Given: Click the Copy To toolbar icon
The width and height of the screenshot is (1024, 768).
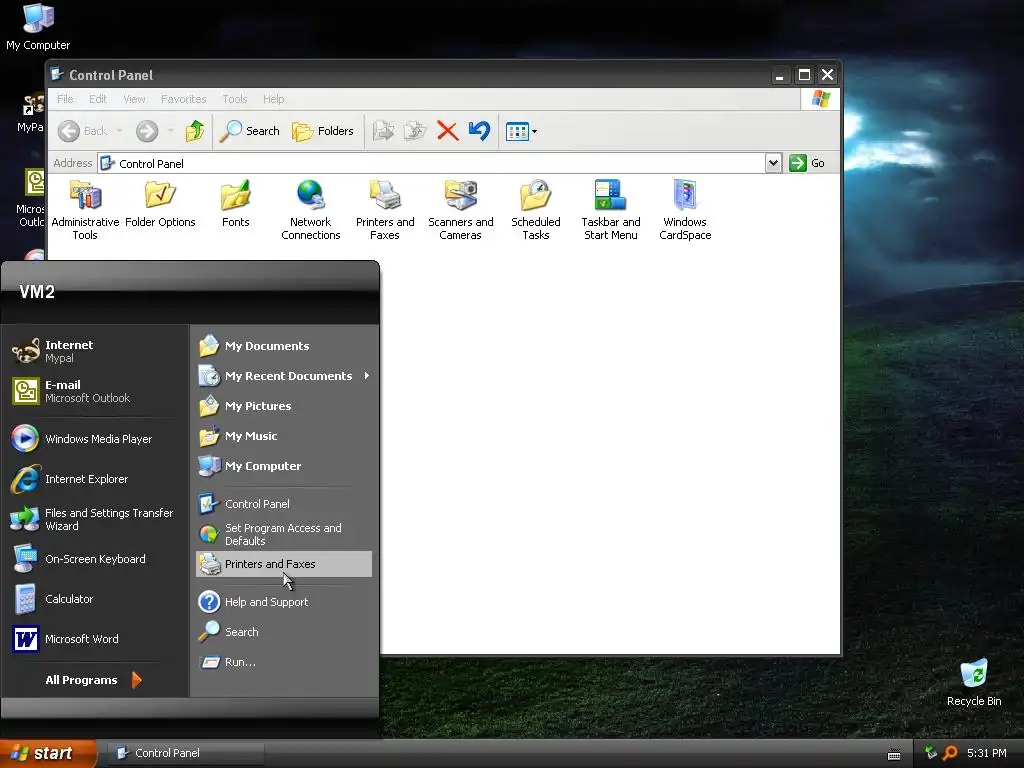Looking at the screenshot, I should [x=415, y=131].
